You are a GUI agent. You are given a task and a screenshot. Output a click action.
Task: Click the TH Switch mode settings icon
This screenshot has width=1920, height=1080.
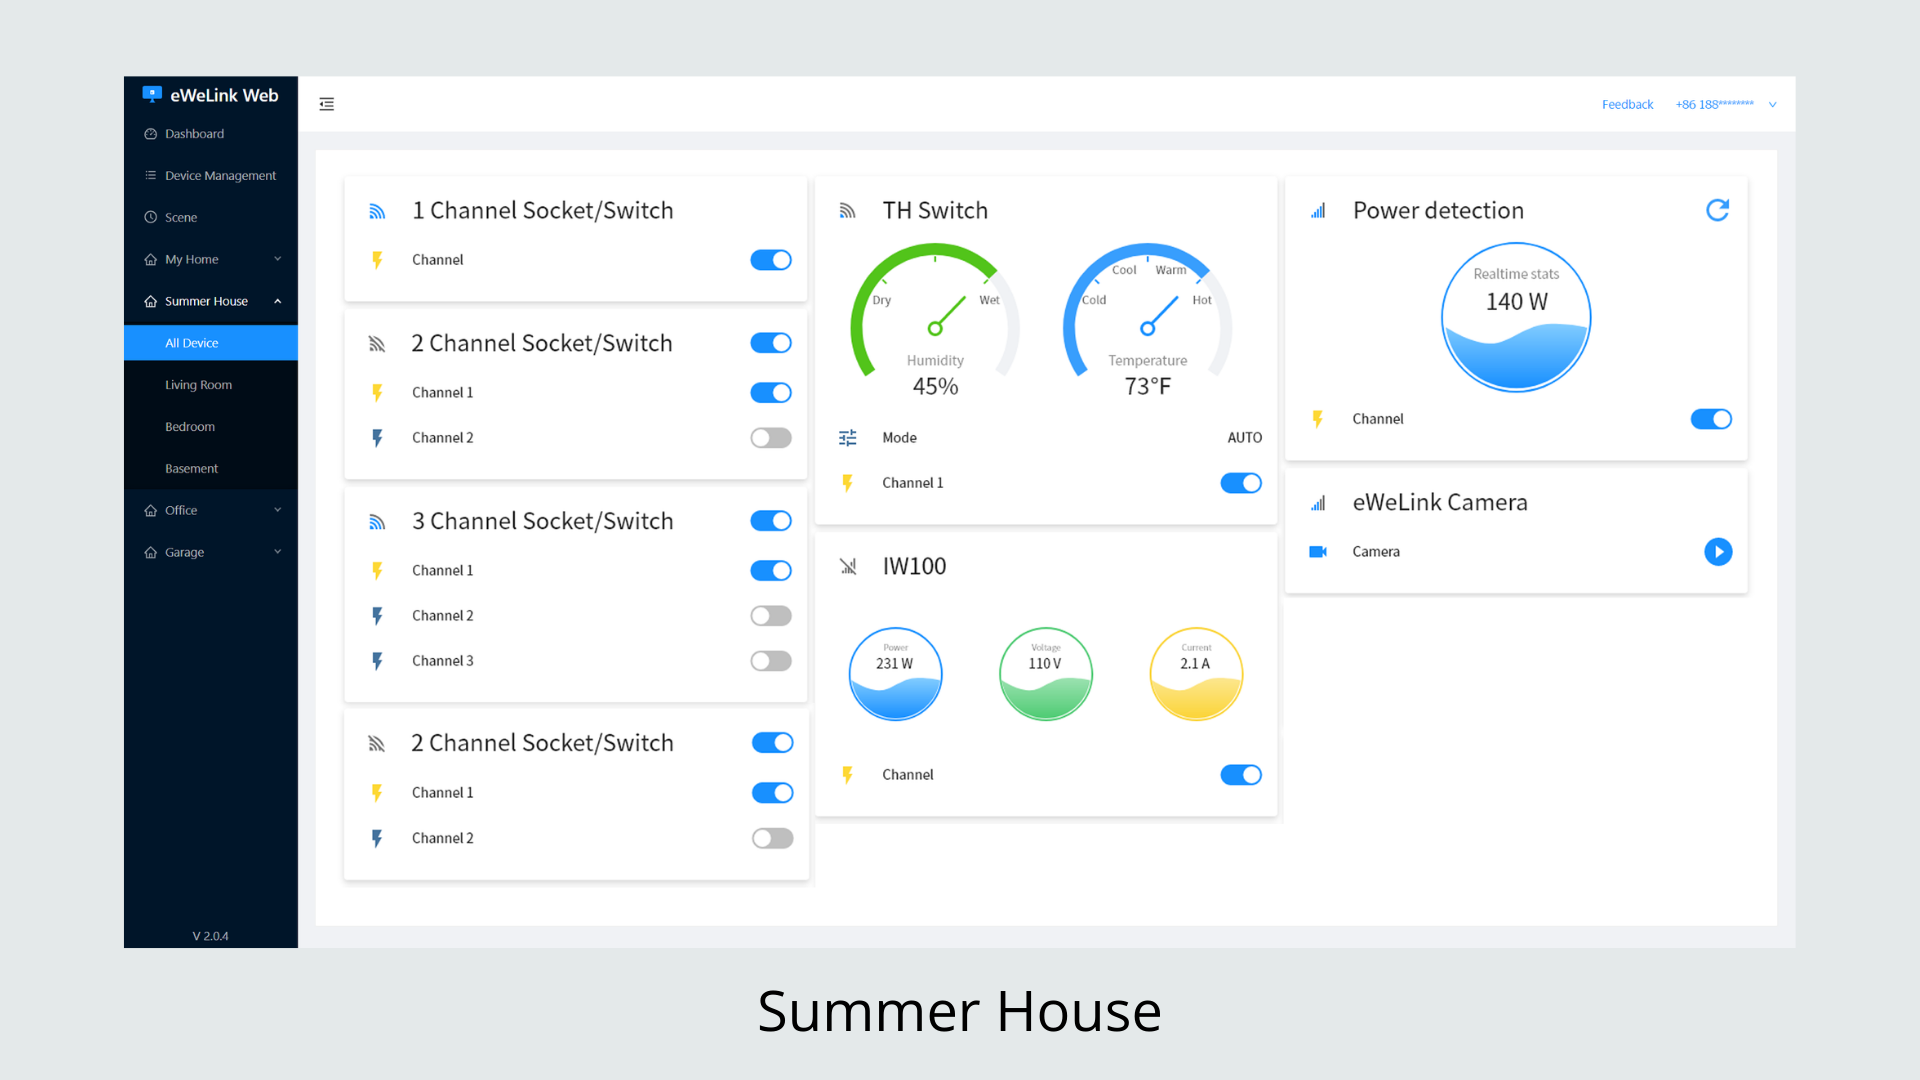point(848,438)
